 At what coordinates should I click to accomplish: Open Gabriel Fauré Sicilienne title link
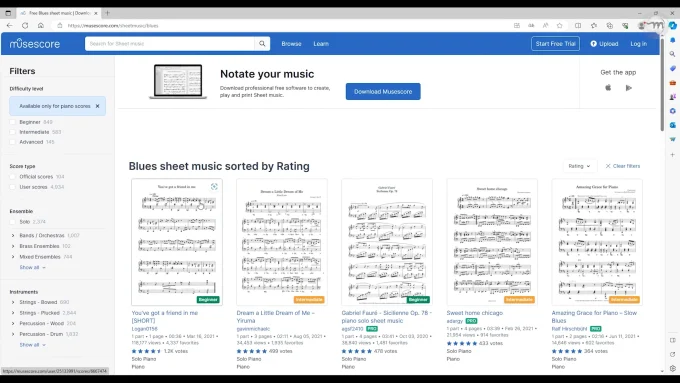click(386, 317)
